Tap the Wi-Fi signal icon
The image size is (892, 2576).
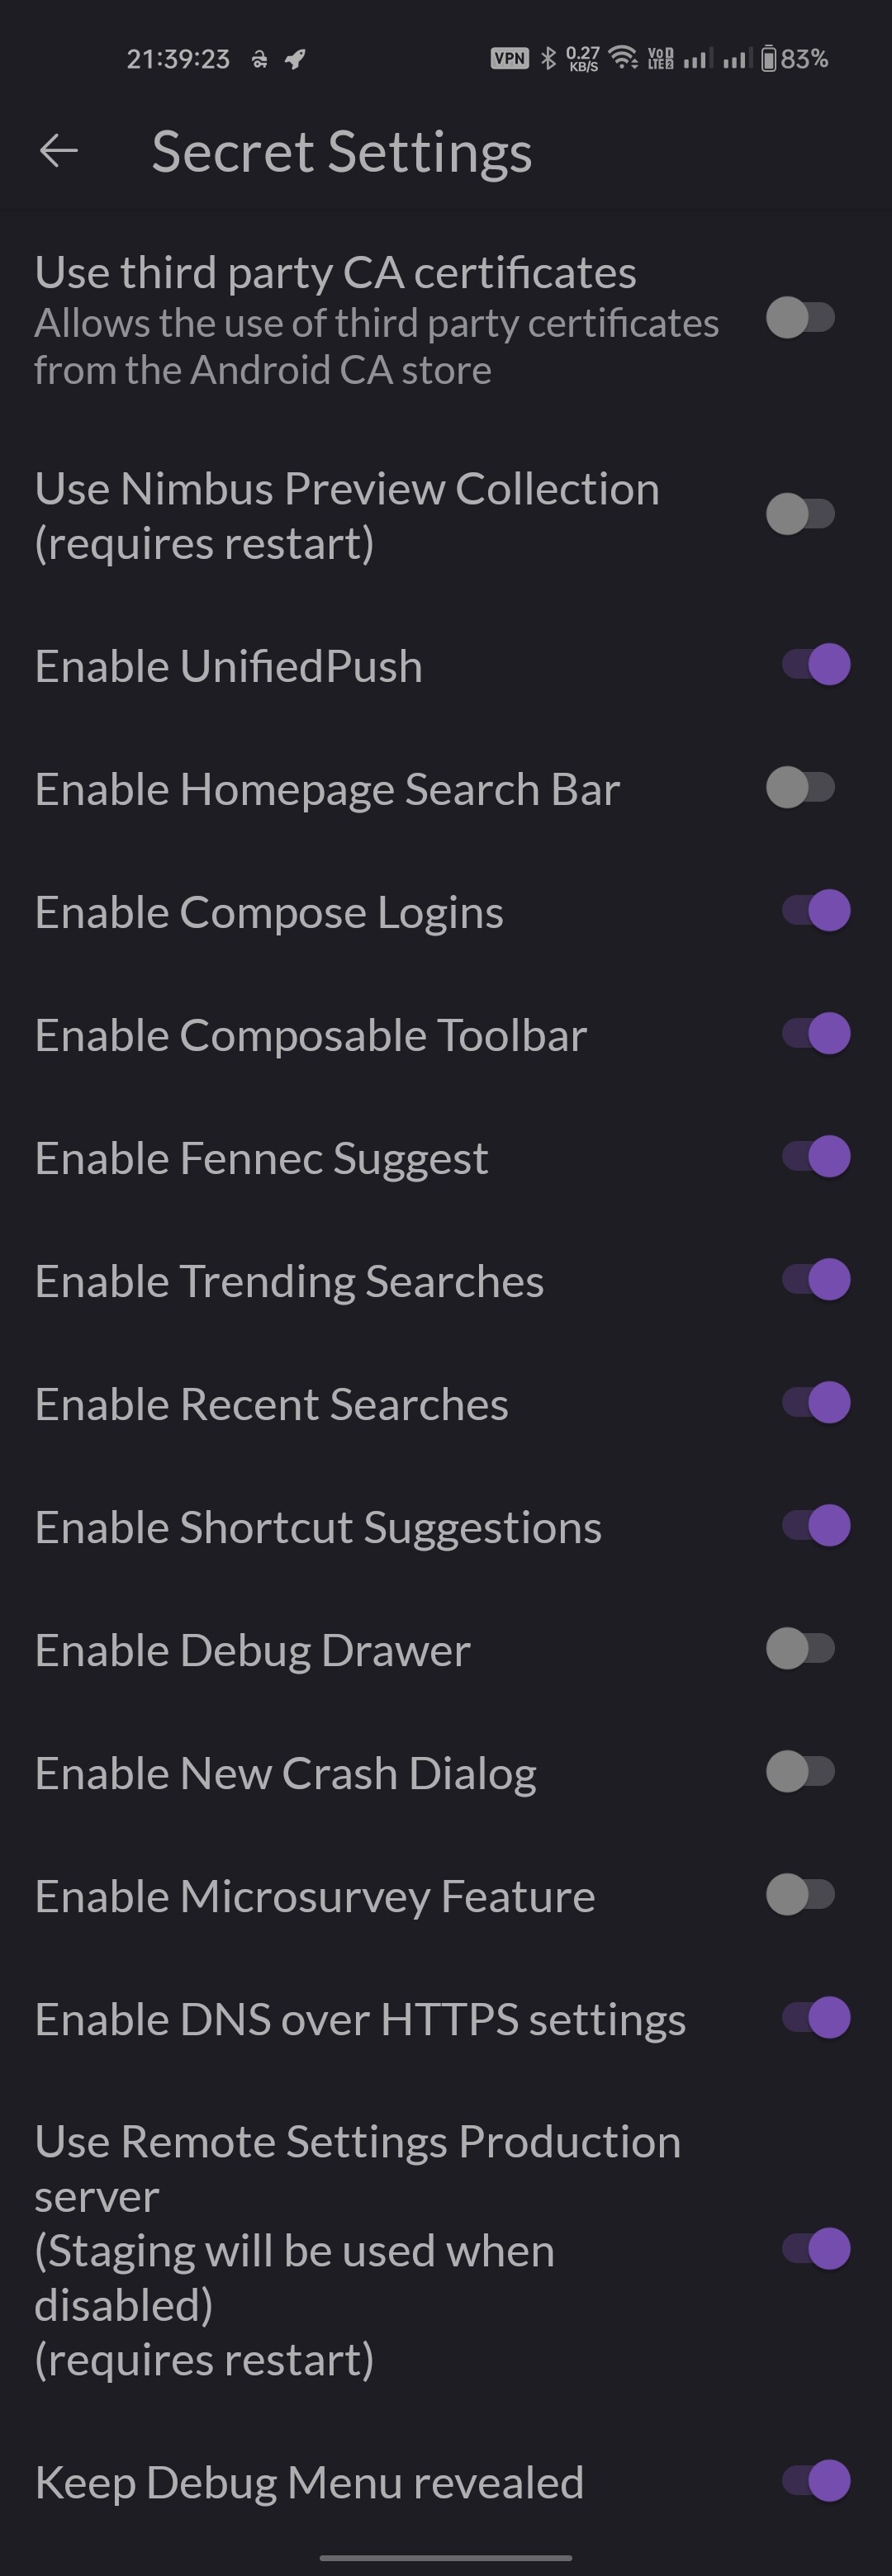point(624,58)
